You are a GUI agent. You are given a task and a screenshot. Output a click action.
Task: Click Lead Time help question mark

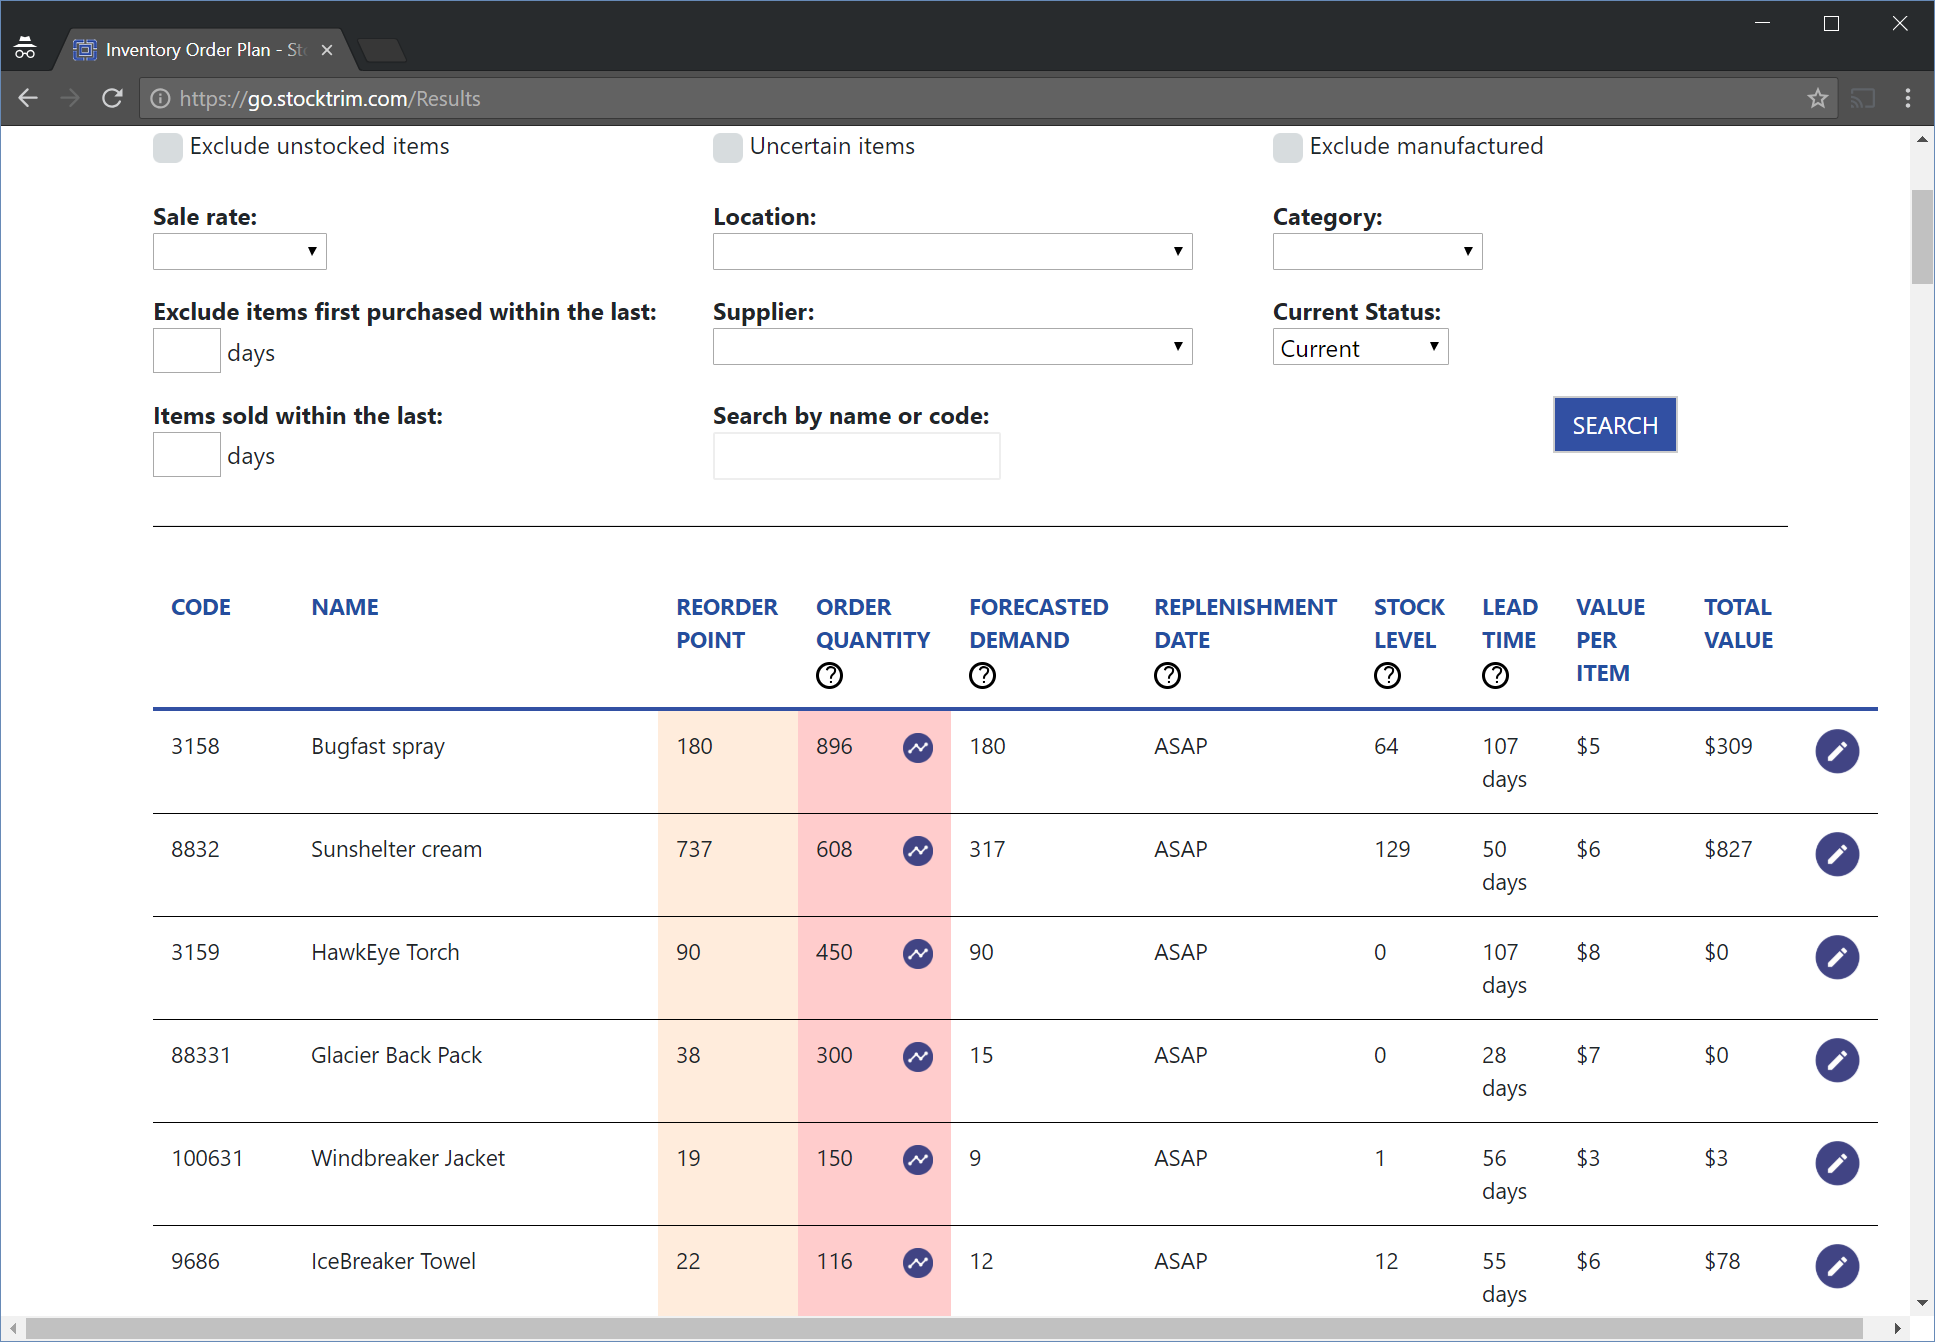tap(1494, 676)
